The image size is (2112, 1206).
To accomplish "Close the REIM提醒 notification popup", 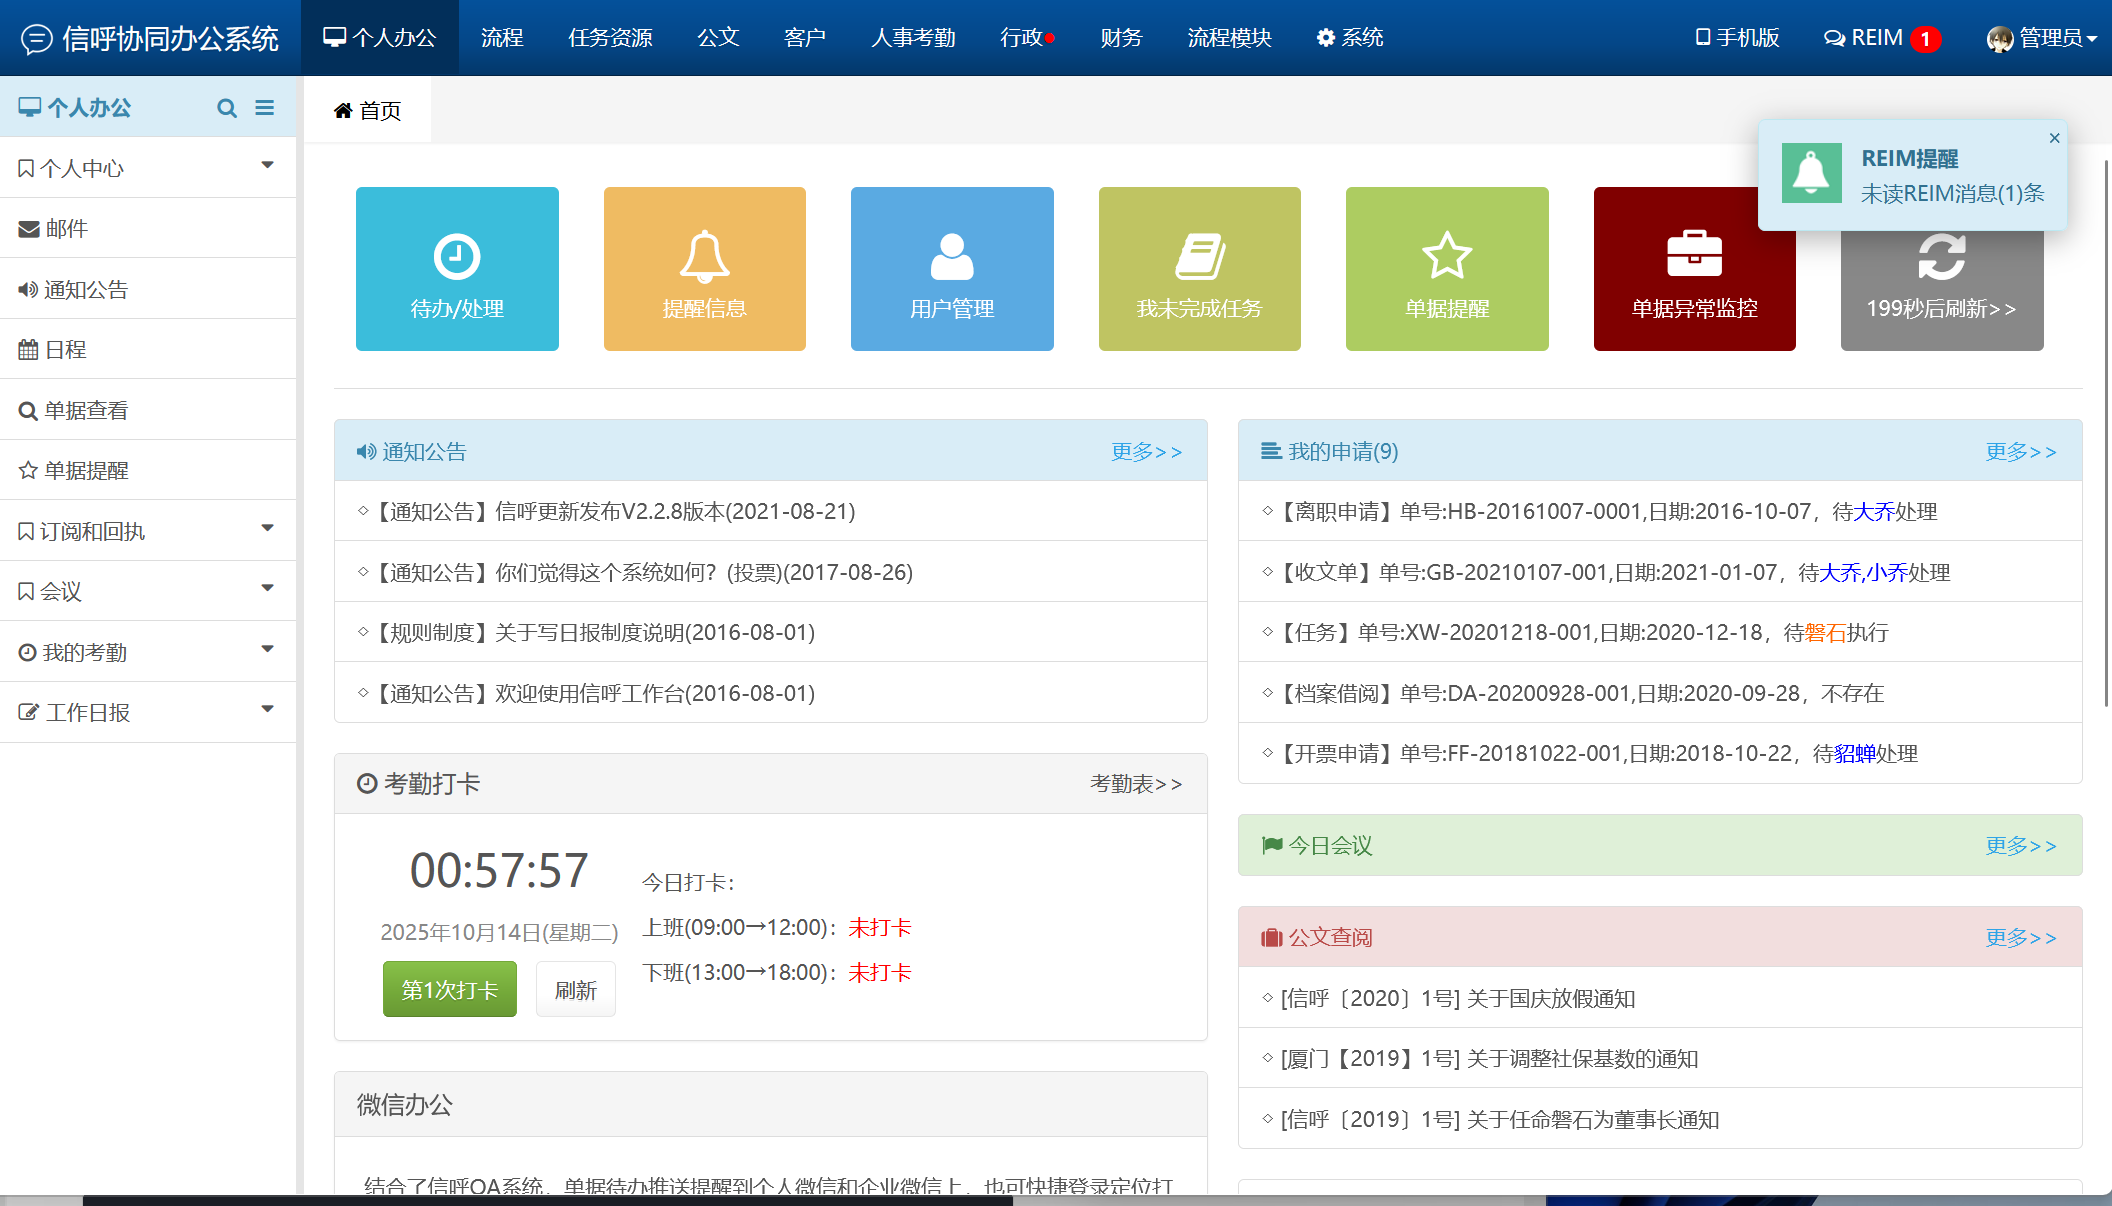I will pyautogui.click(x=2054, y=138).
